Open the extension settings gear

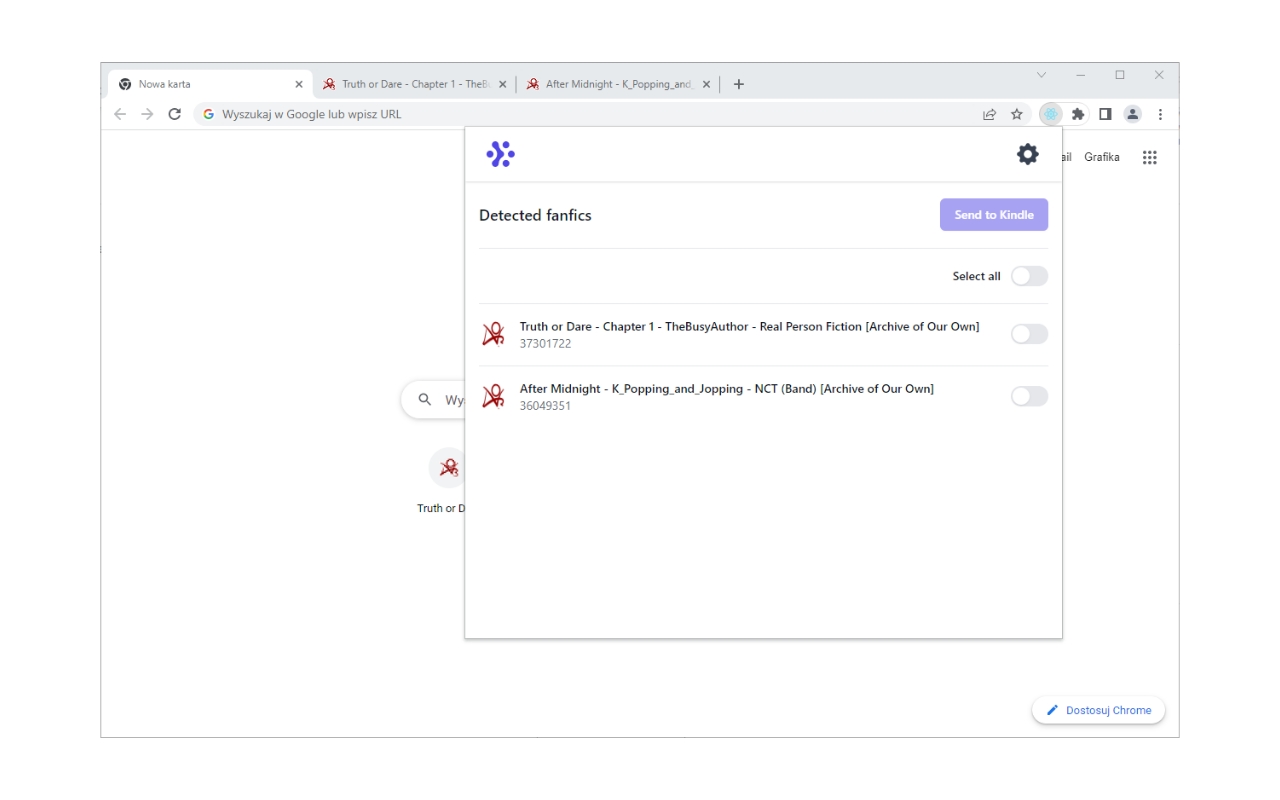point(1027,154)
